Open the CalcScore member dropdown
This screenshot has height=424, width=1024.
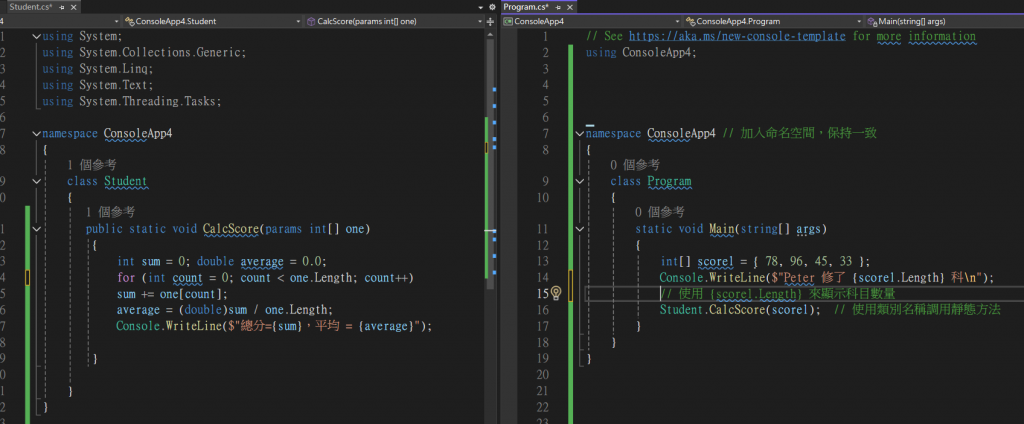(x=394, y=21)
